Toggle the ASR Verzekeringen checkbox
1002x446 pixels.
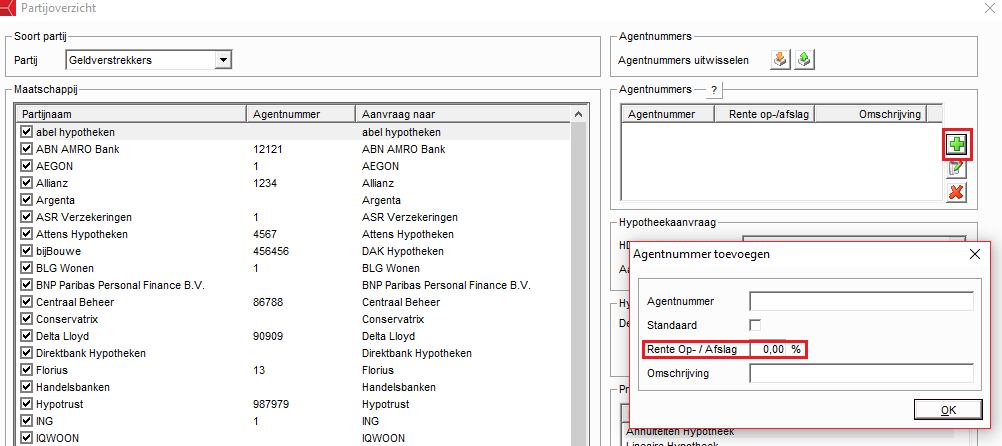coord(26,217)
